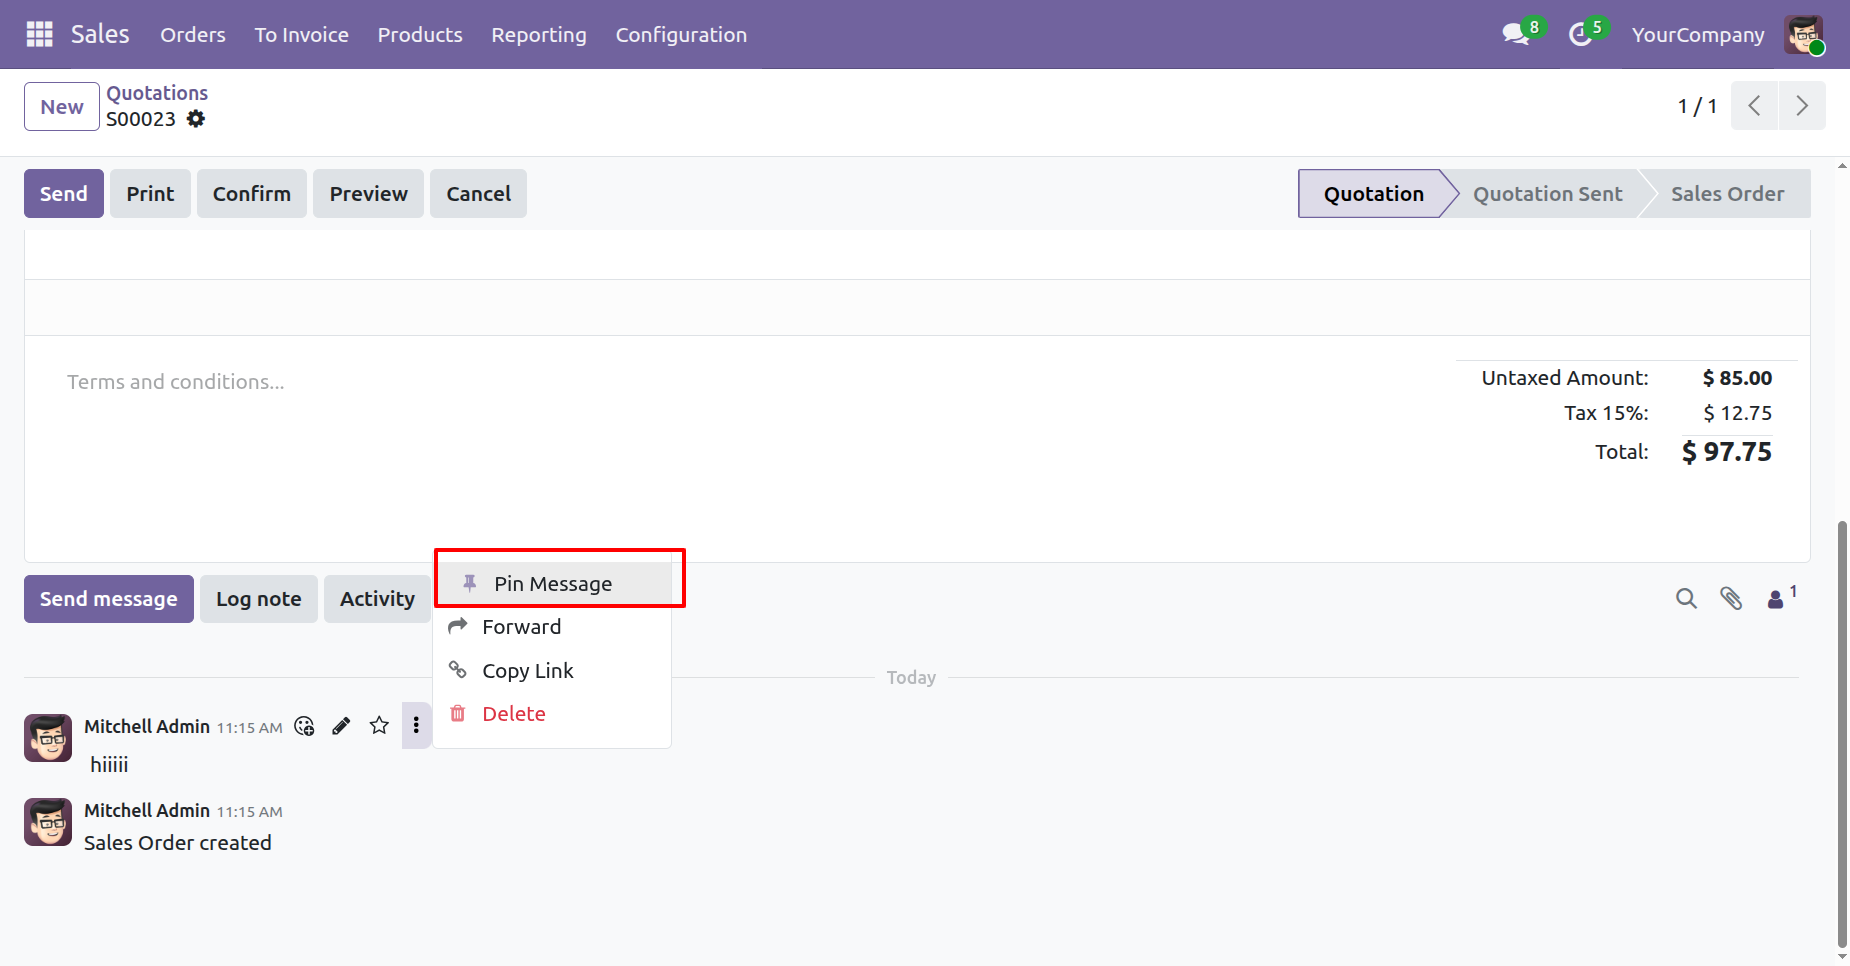Choose Delete in the message menu

552,714
